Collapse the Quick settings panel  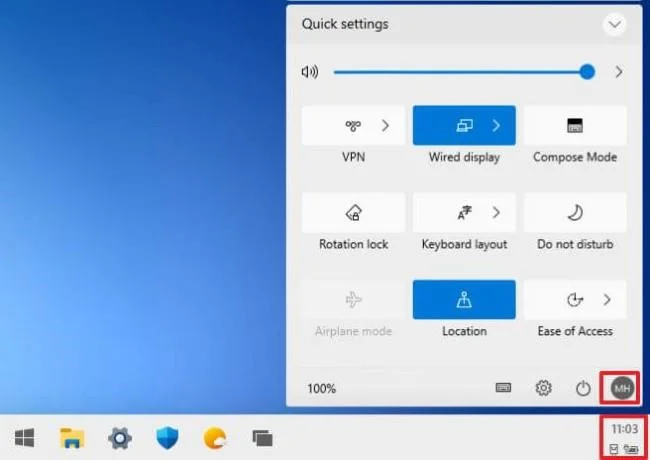point(614,24)
